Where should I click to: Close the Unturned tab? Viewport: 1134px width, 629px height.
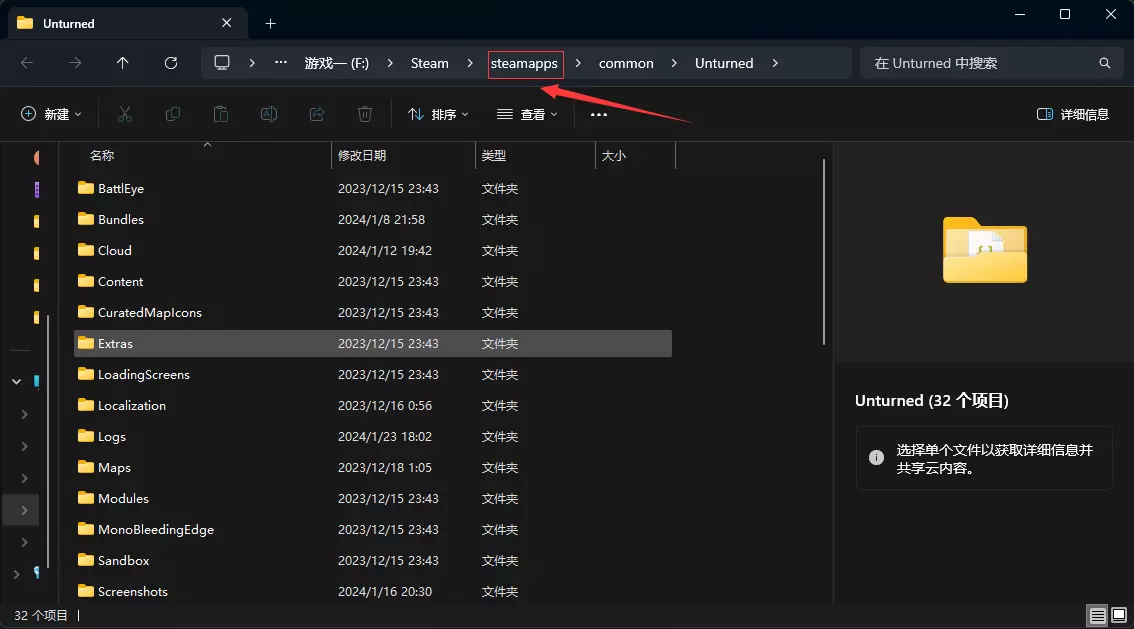pyautogui.click(x=226, y=23)
